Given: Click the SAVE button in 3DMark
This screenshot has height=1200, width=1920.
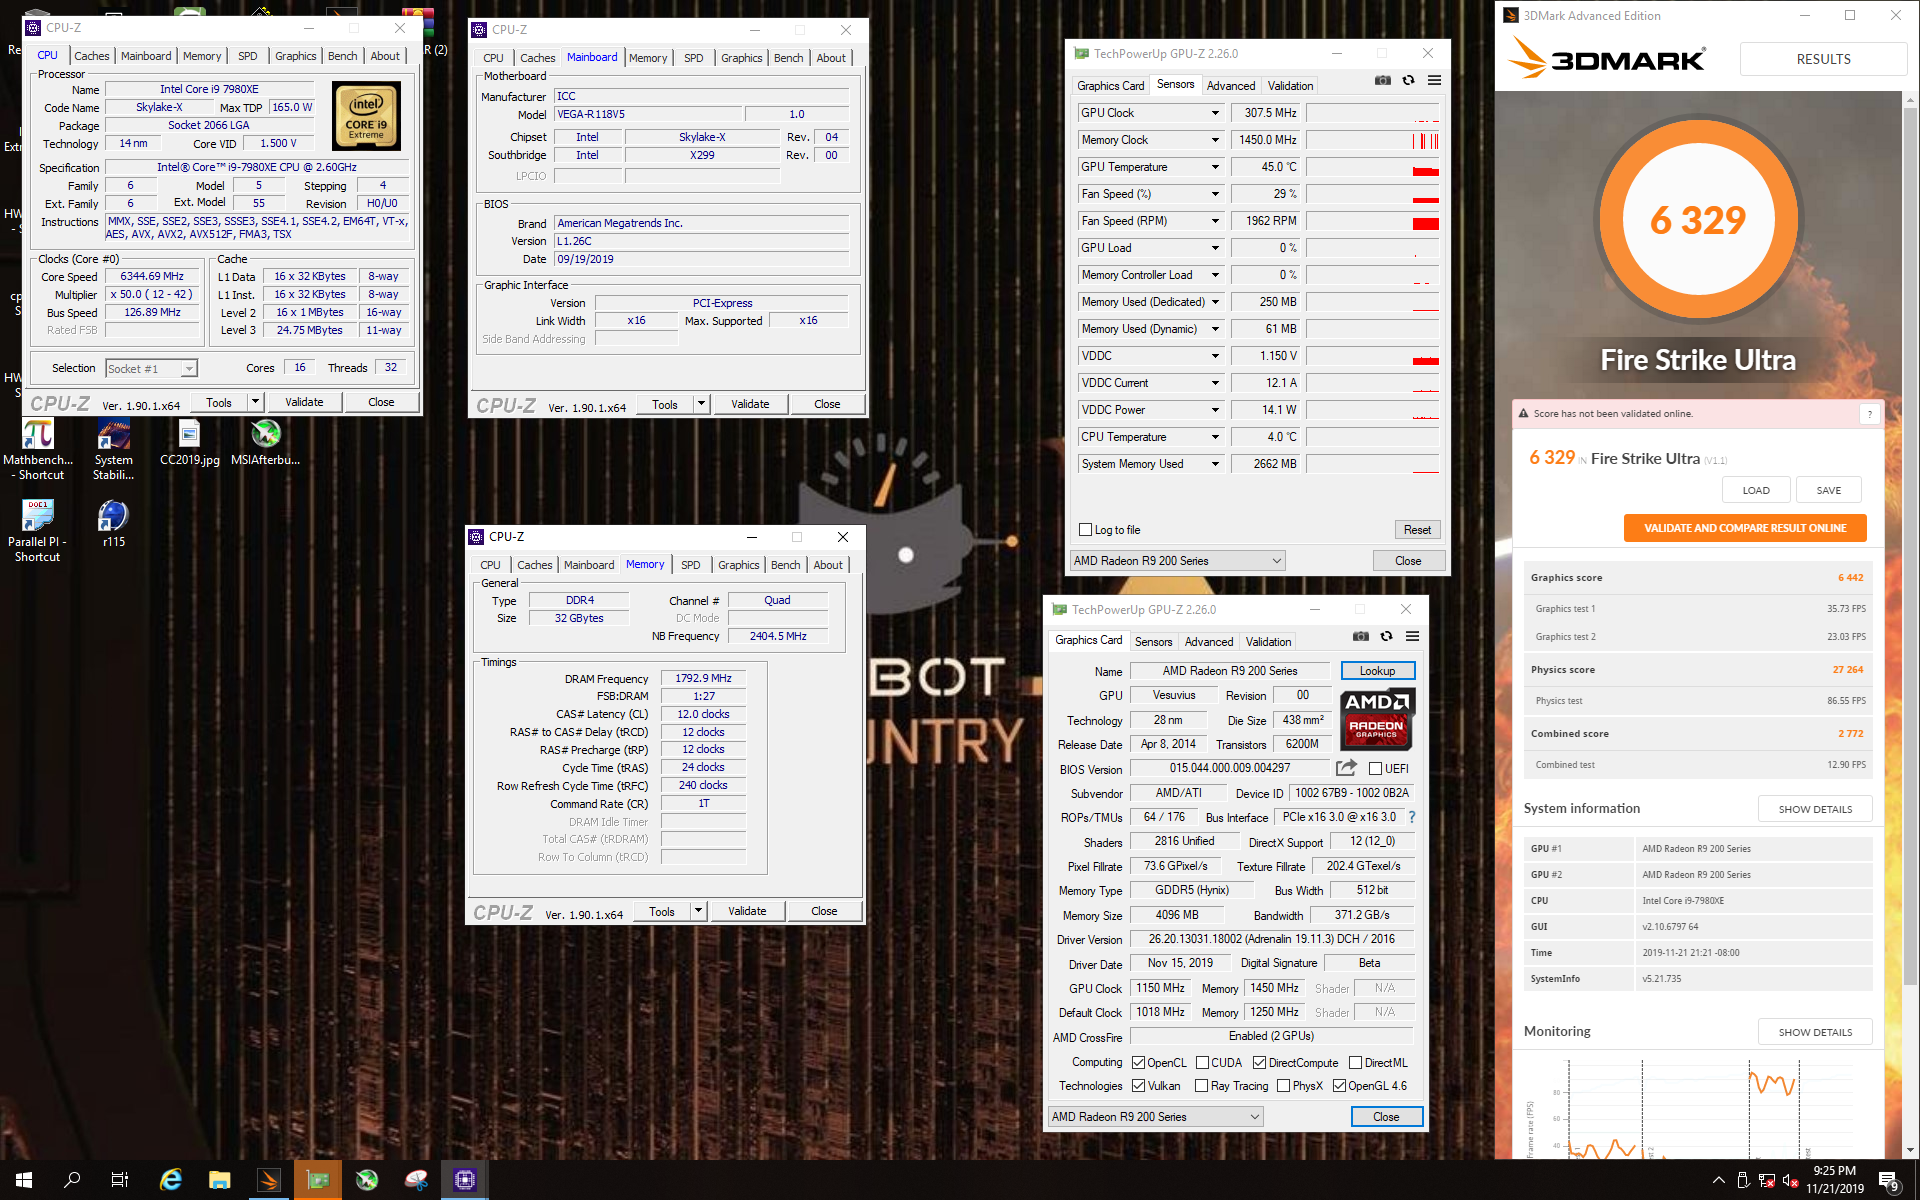Looking at the screenshot, I should pos(1829,490).
